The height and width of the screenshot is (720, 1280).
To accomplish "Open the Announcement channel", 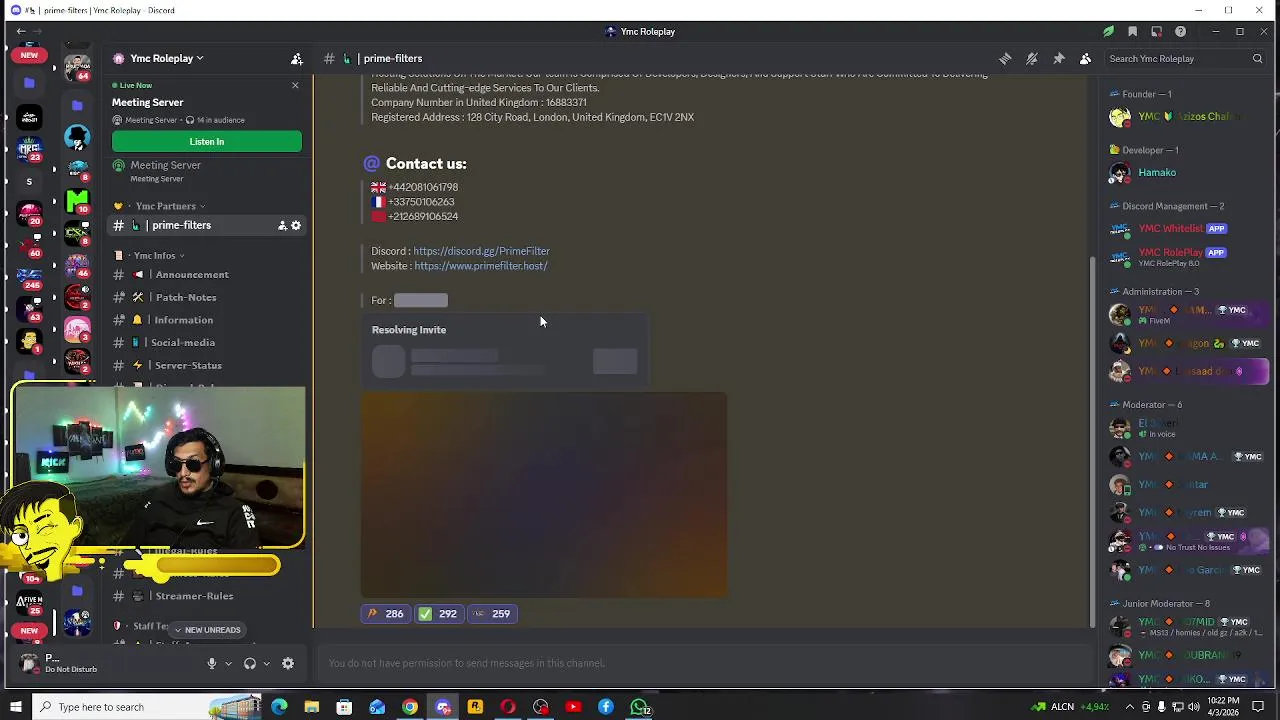I will click(x=192, y=275).
